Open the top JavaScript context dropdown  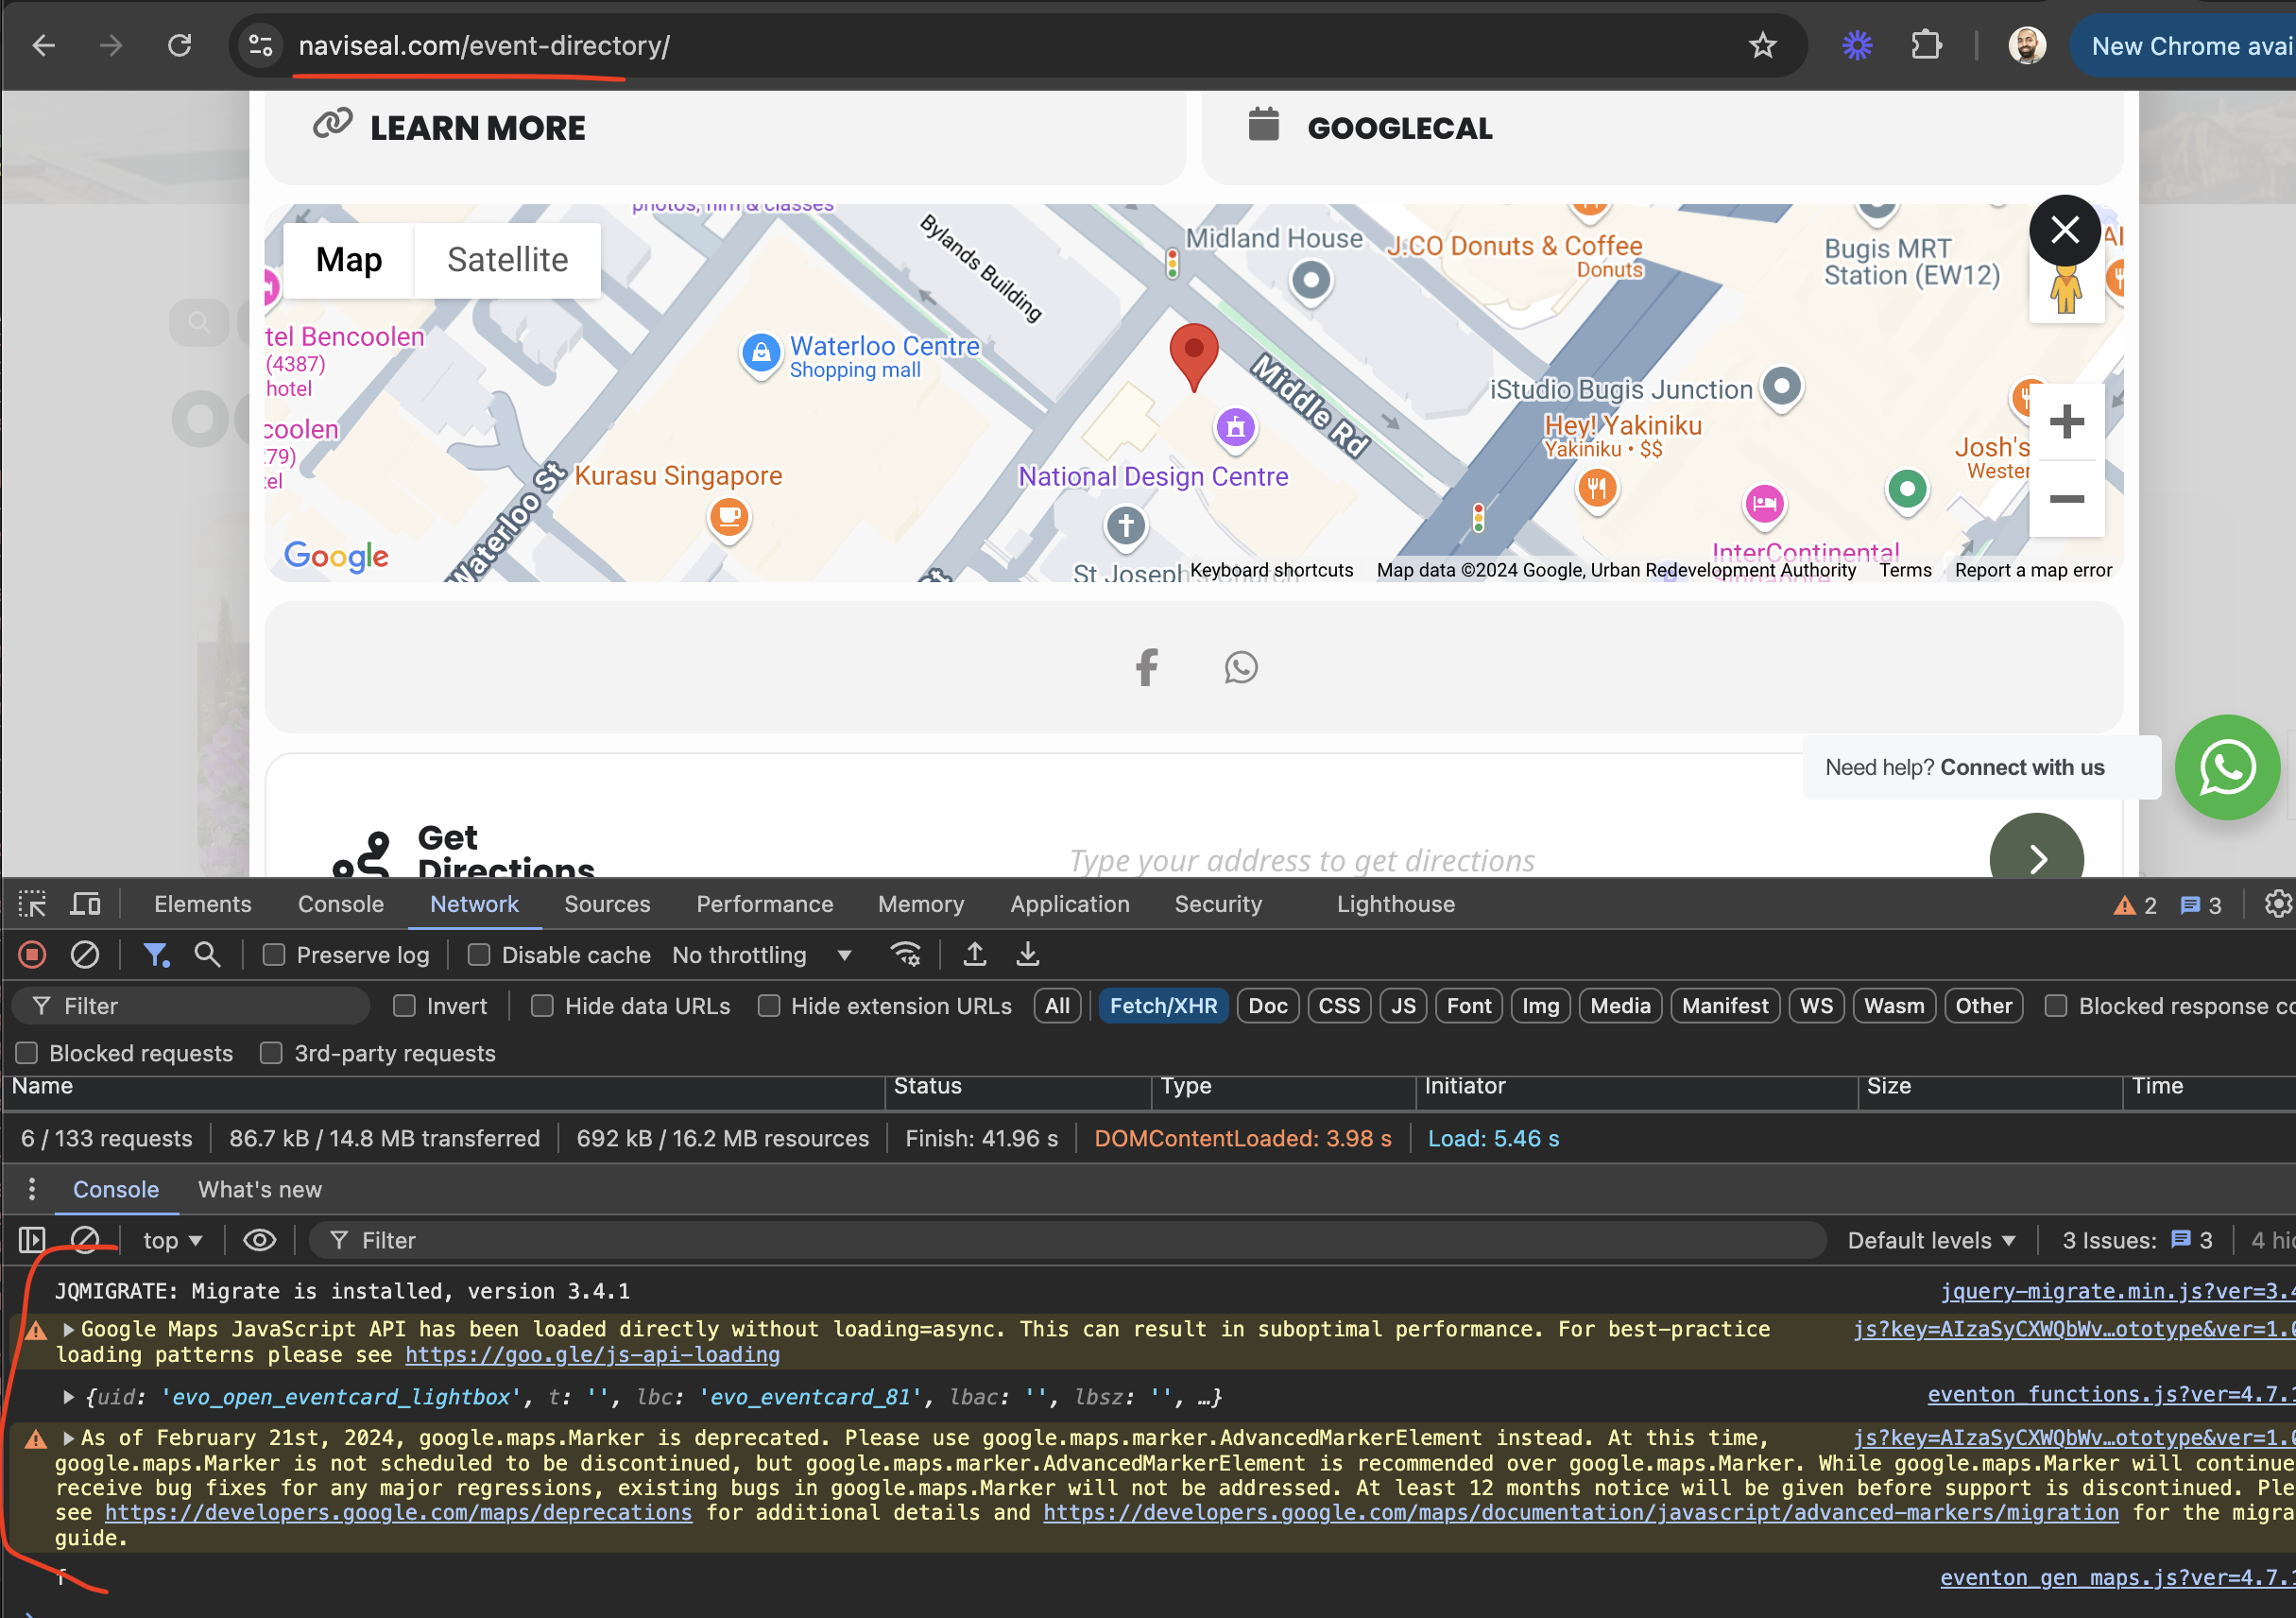click(x=172, y=1241)
